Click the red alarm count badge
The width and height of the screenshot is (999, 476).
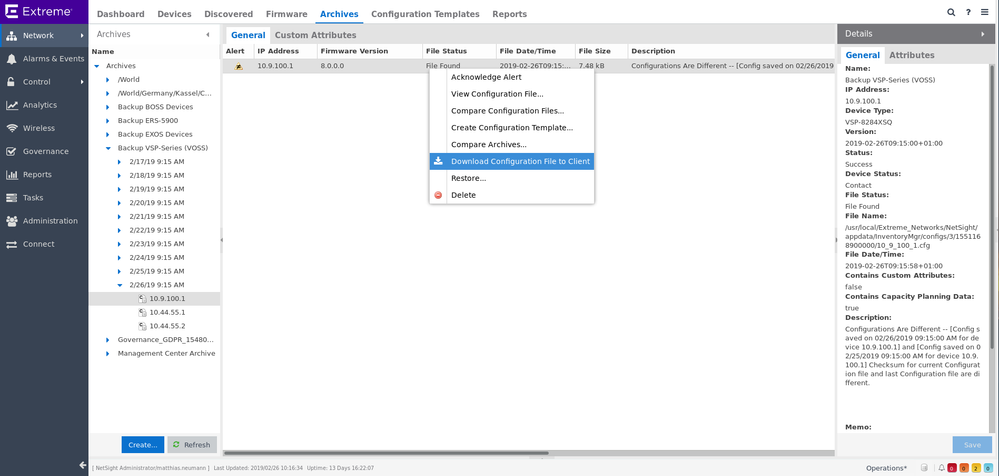pyautogui.click(x=952, y=468)
